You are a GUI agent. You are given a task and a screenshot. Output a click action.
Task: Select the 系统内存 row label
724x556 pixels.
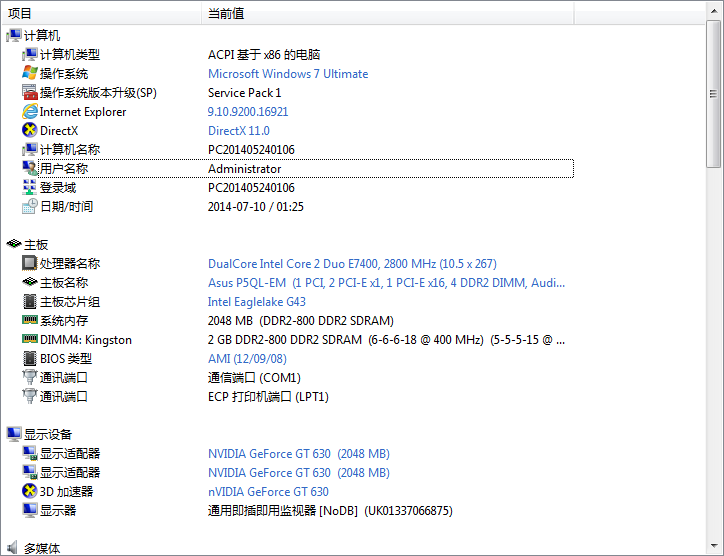(64, 320)
